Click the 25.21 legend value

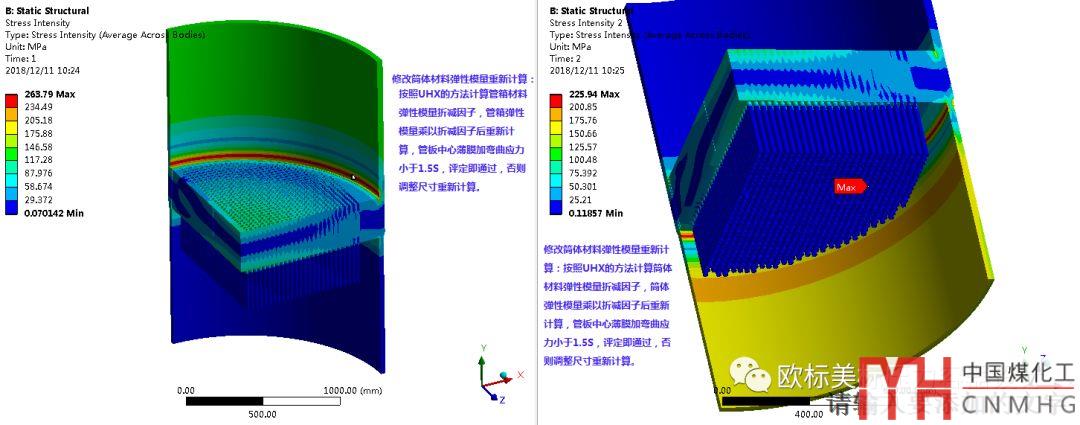coord(579,200)
